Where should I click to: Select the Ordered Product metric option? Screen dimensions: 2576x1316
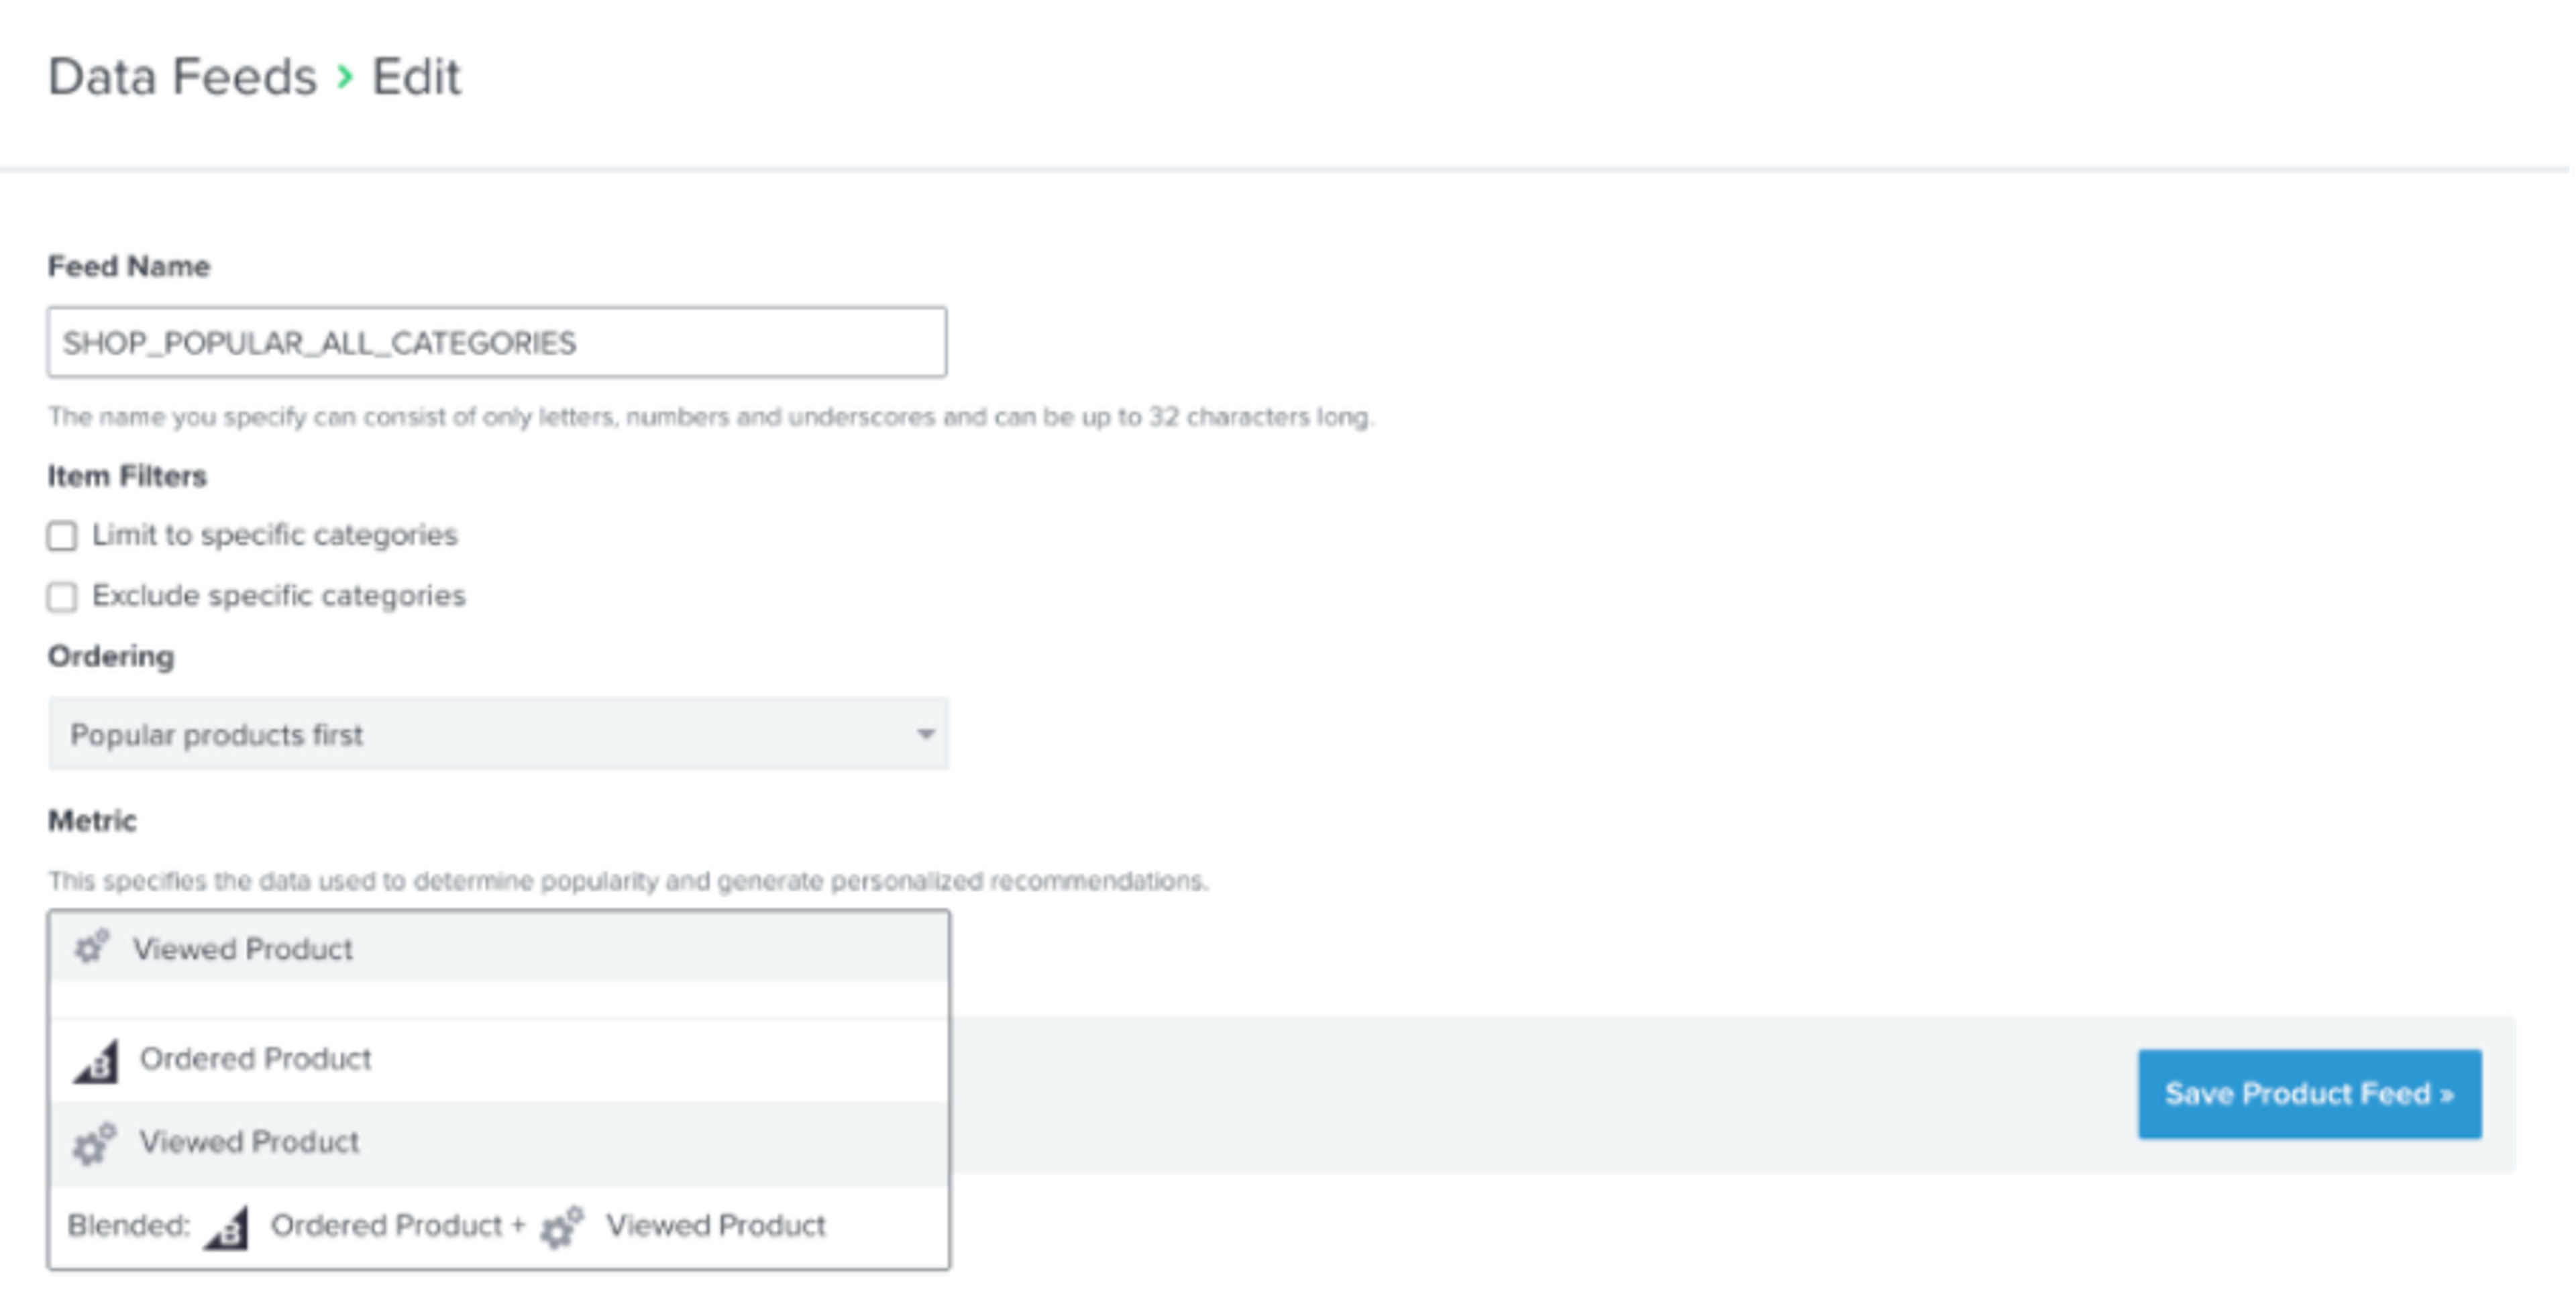[x=257, y=1059]
